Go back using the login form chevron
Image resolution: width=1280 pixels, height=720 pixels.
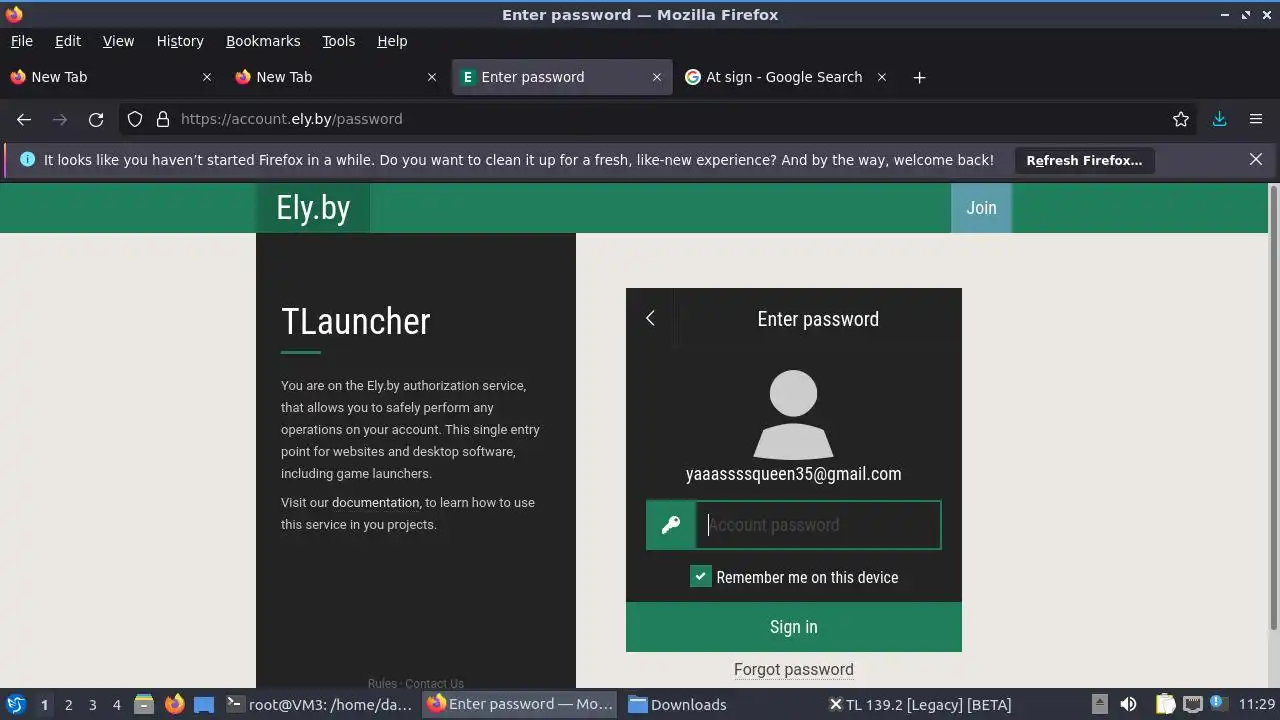click(650, 318)
